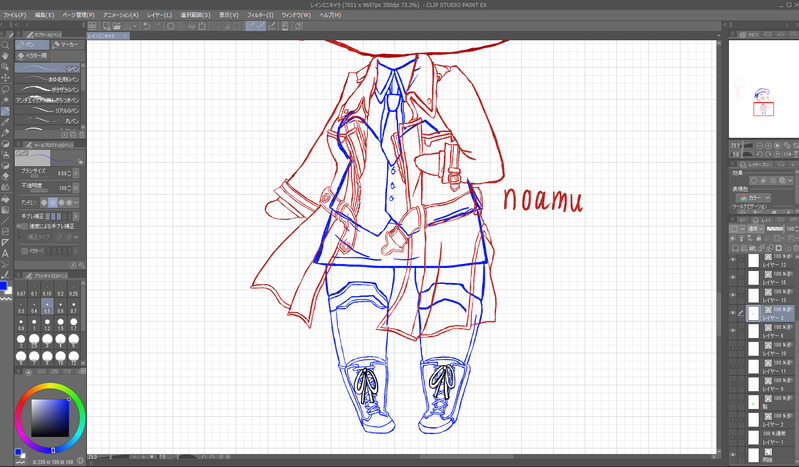Select the lasso selection tool
This screenshot has width=799, height=467.
[5, 89]
